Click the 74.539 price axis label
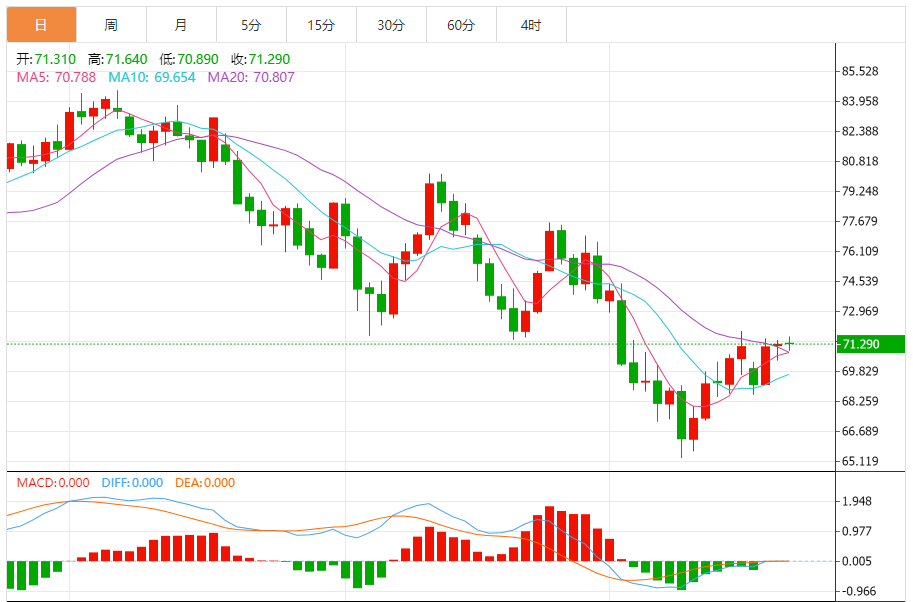The height and width of the screenshot is (602, 913). (860, 281)
